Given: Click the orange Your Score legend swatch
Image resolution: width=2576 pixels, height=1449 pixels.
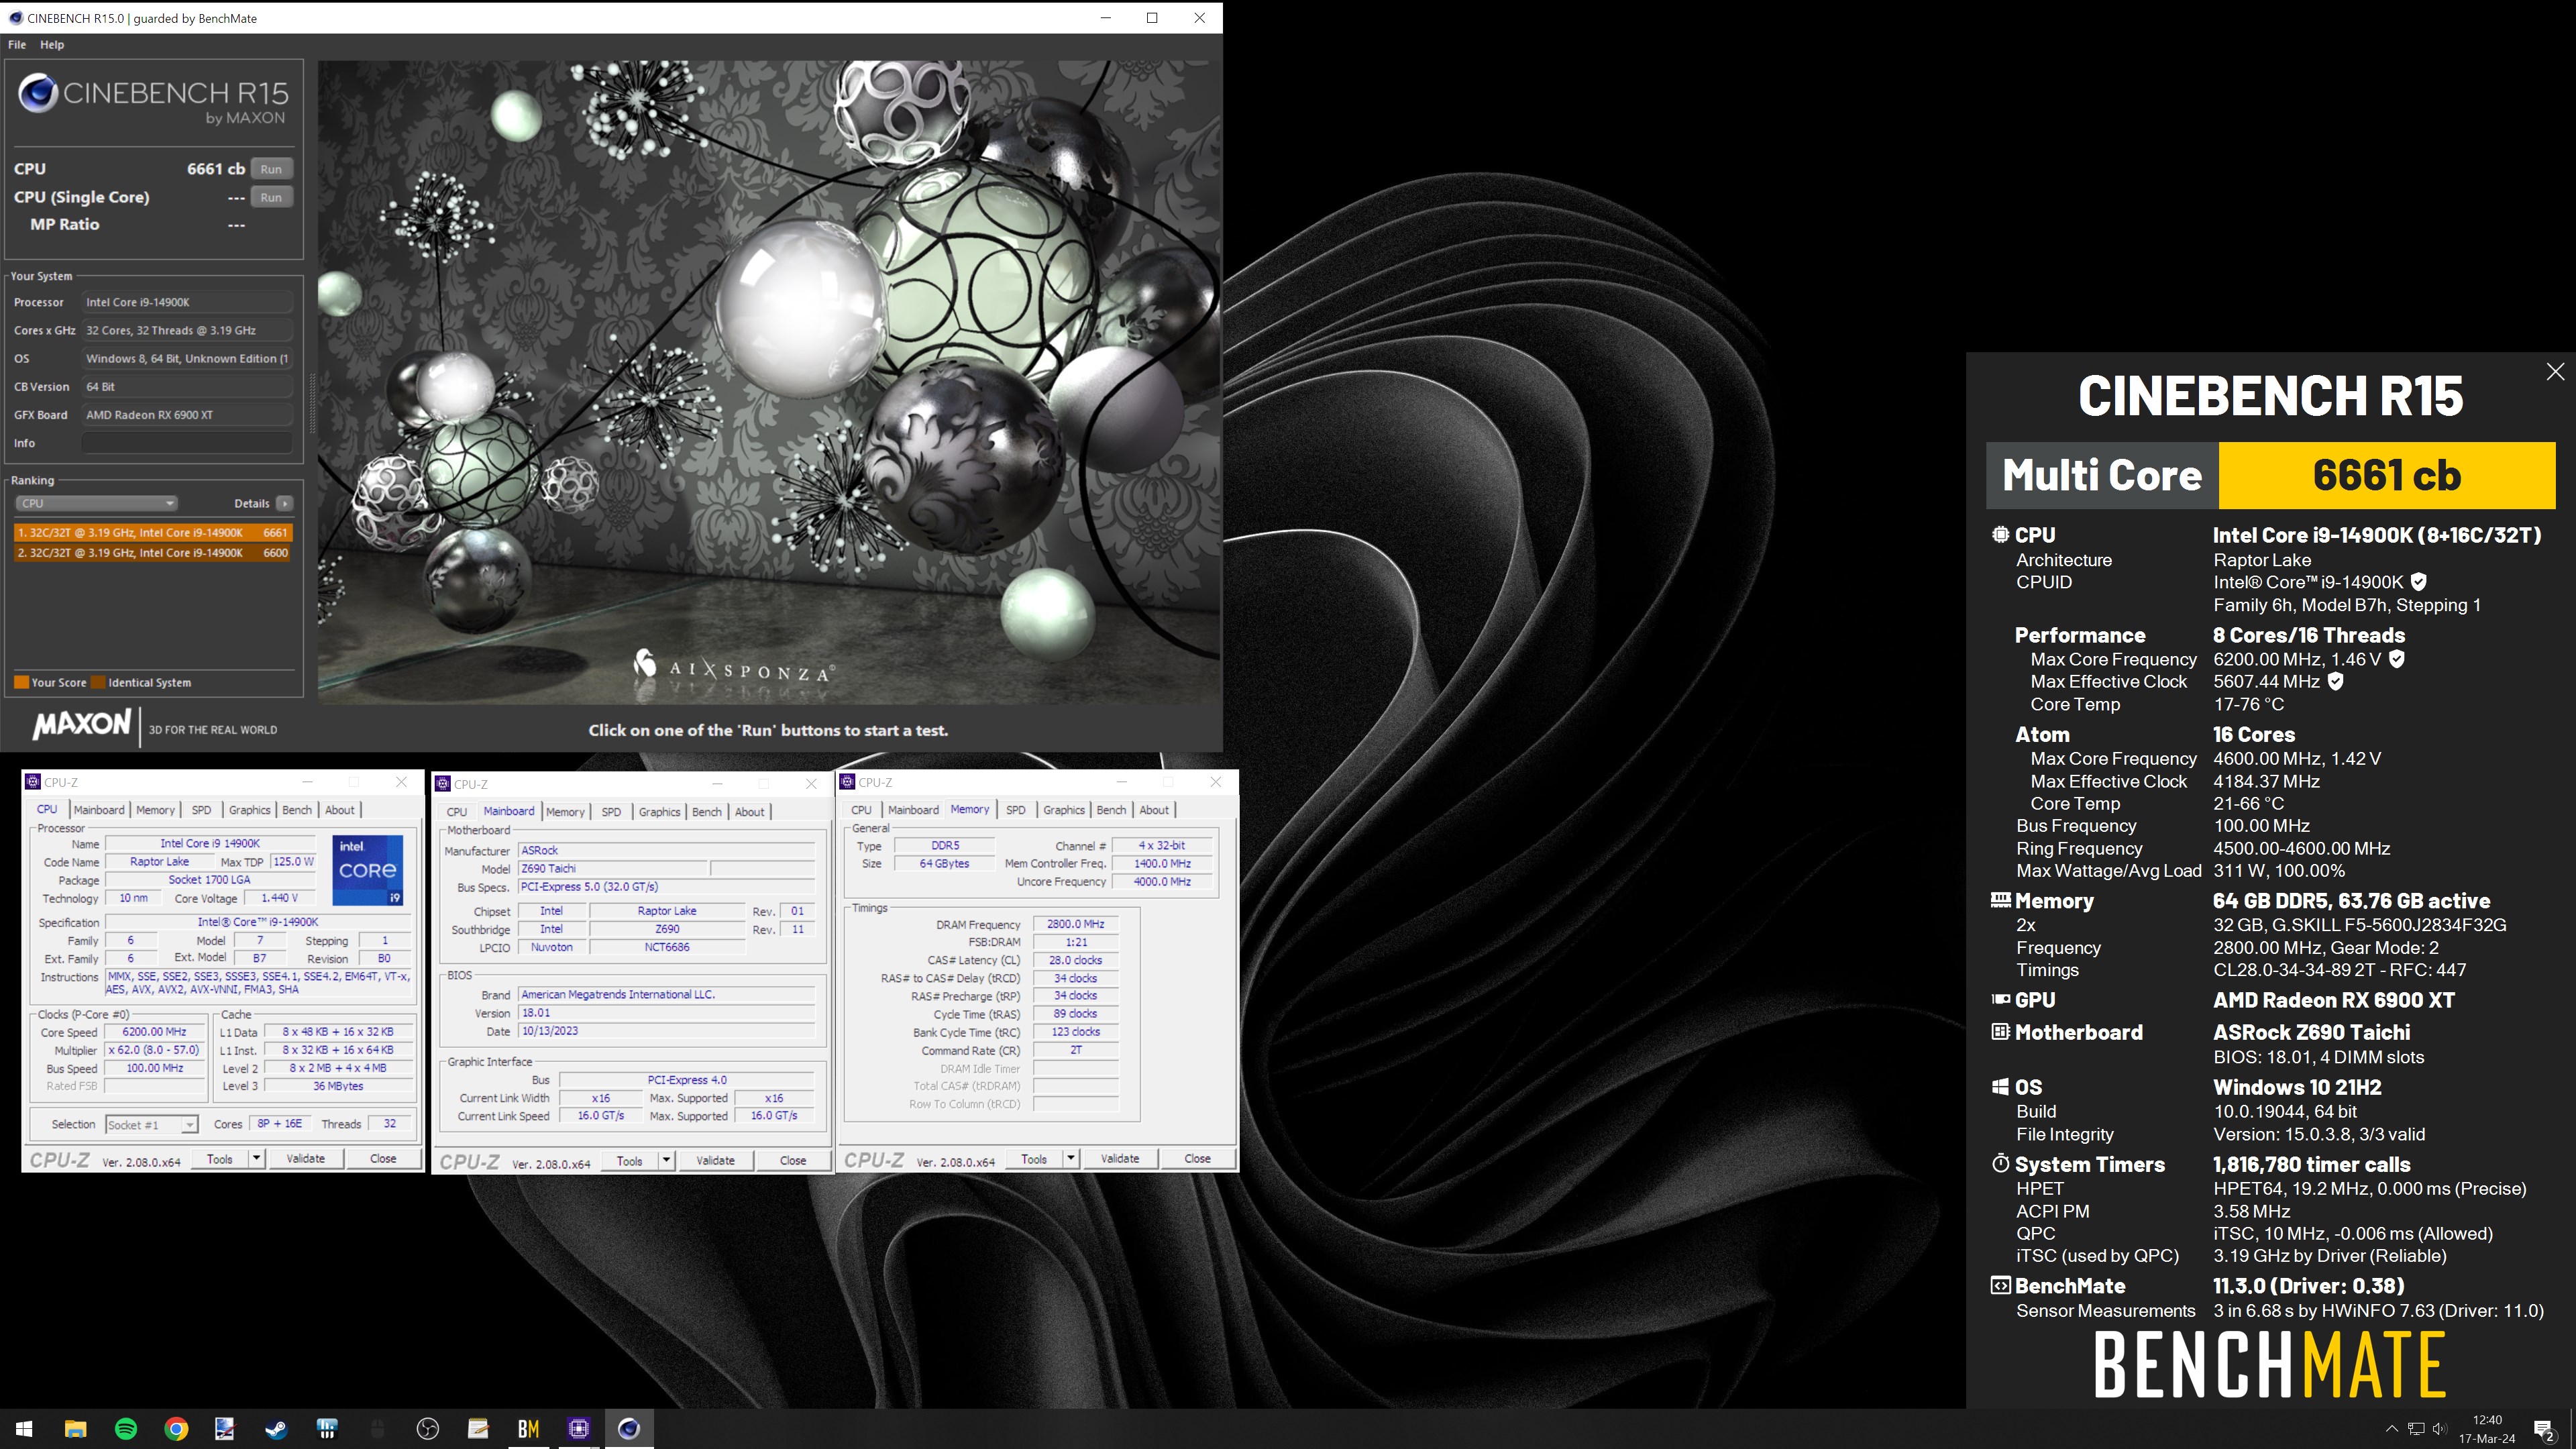Looking at the screenshot, I should 21,682.
